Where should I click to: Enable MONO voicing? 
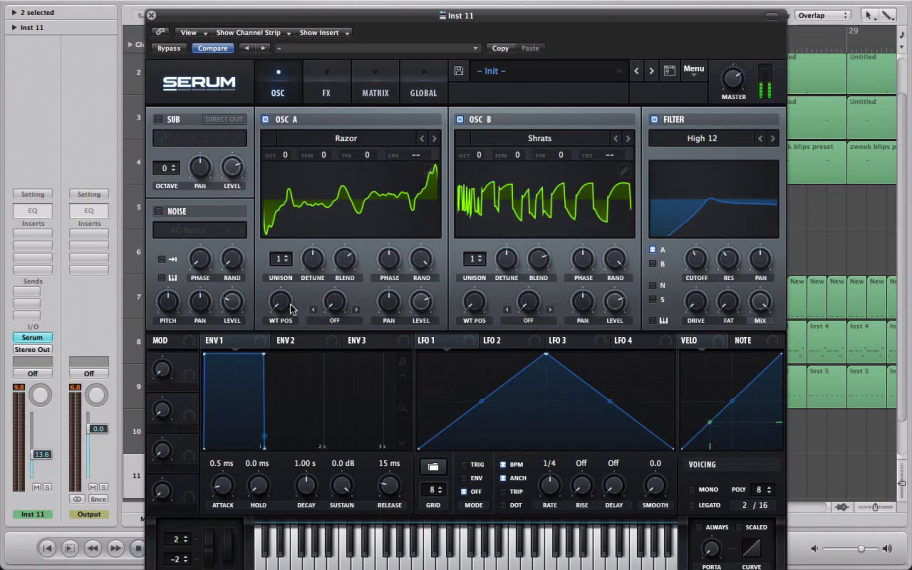[x=692, y=490]
